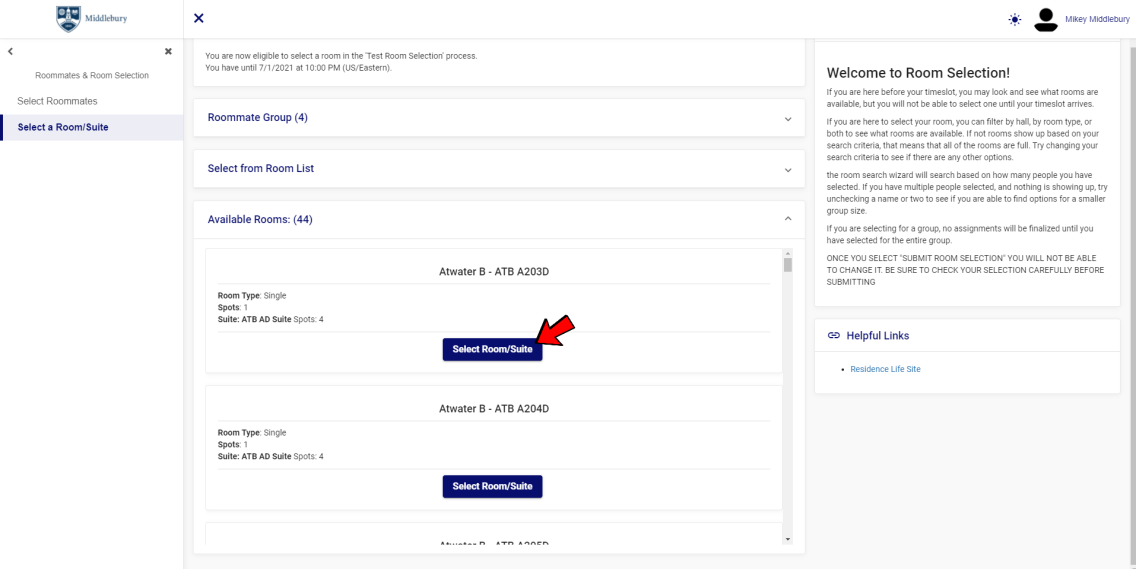The width and height of the screenshot is (1136, 569).
Task: Click Available Rooms: (44) title
Action: (x=260, y=219)
